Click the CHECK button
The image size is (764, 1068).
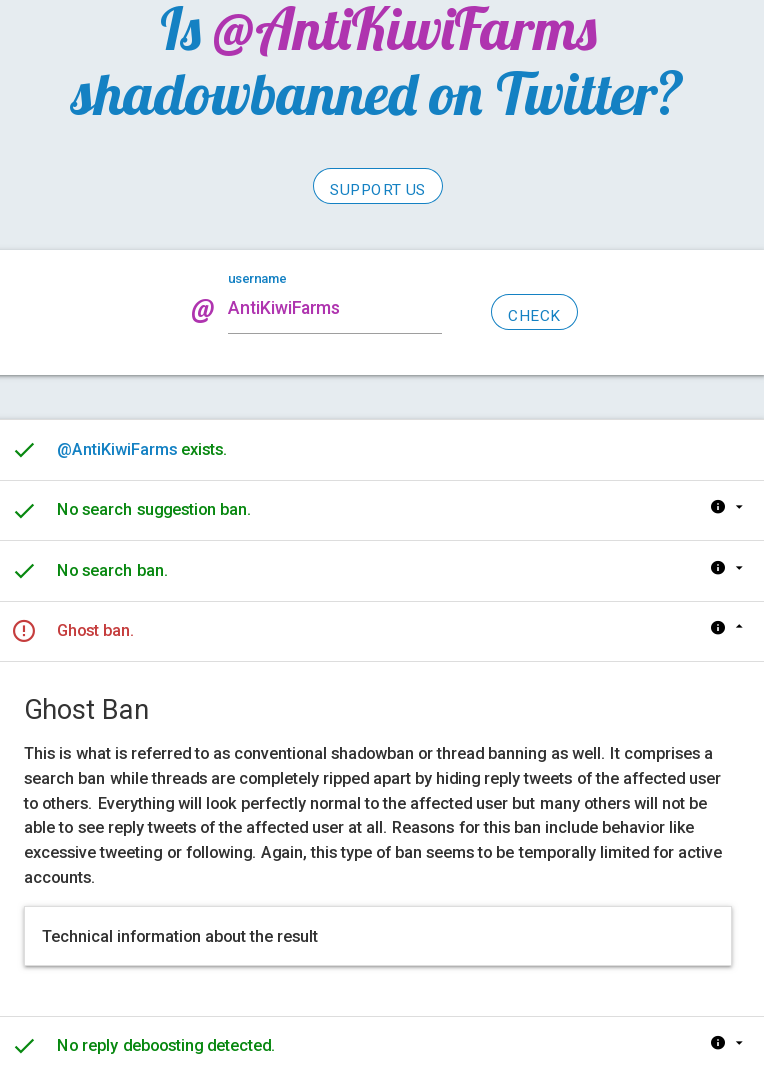[534, 312]
